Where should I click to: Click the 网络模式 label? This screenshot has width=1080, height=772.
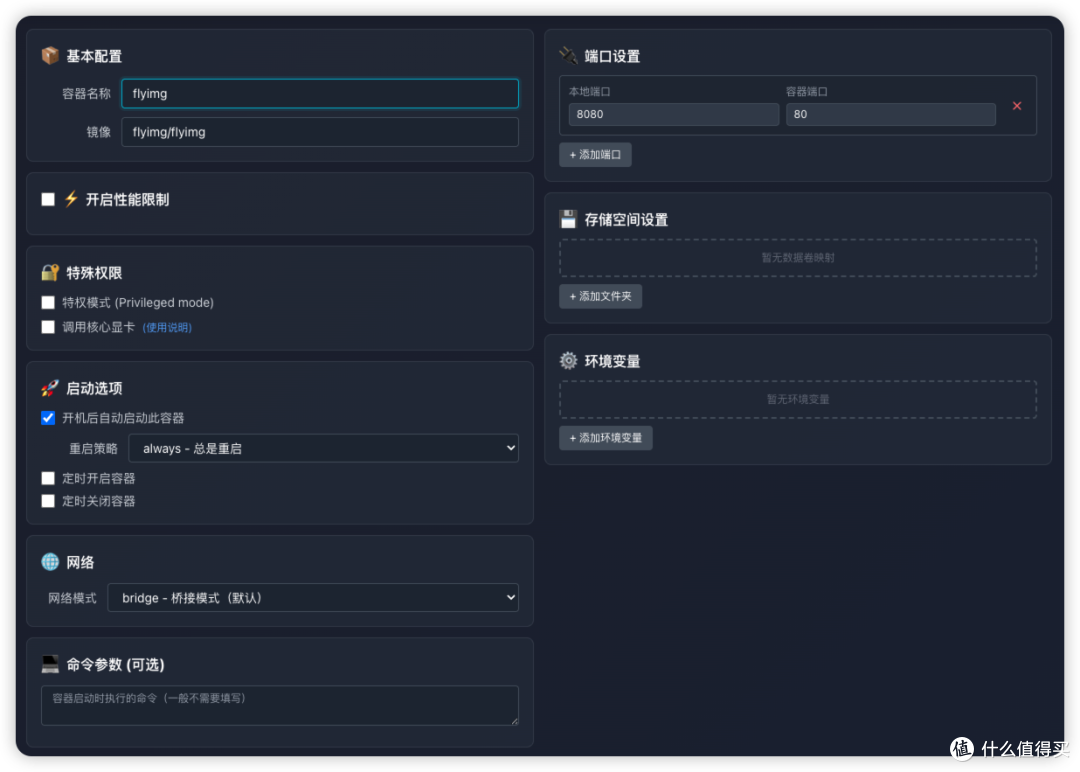(72, 598)
